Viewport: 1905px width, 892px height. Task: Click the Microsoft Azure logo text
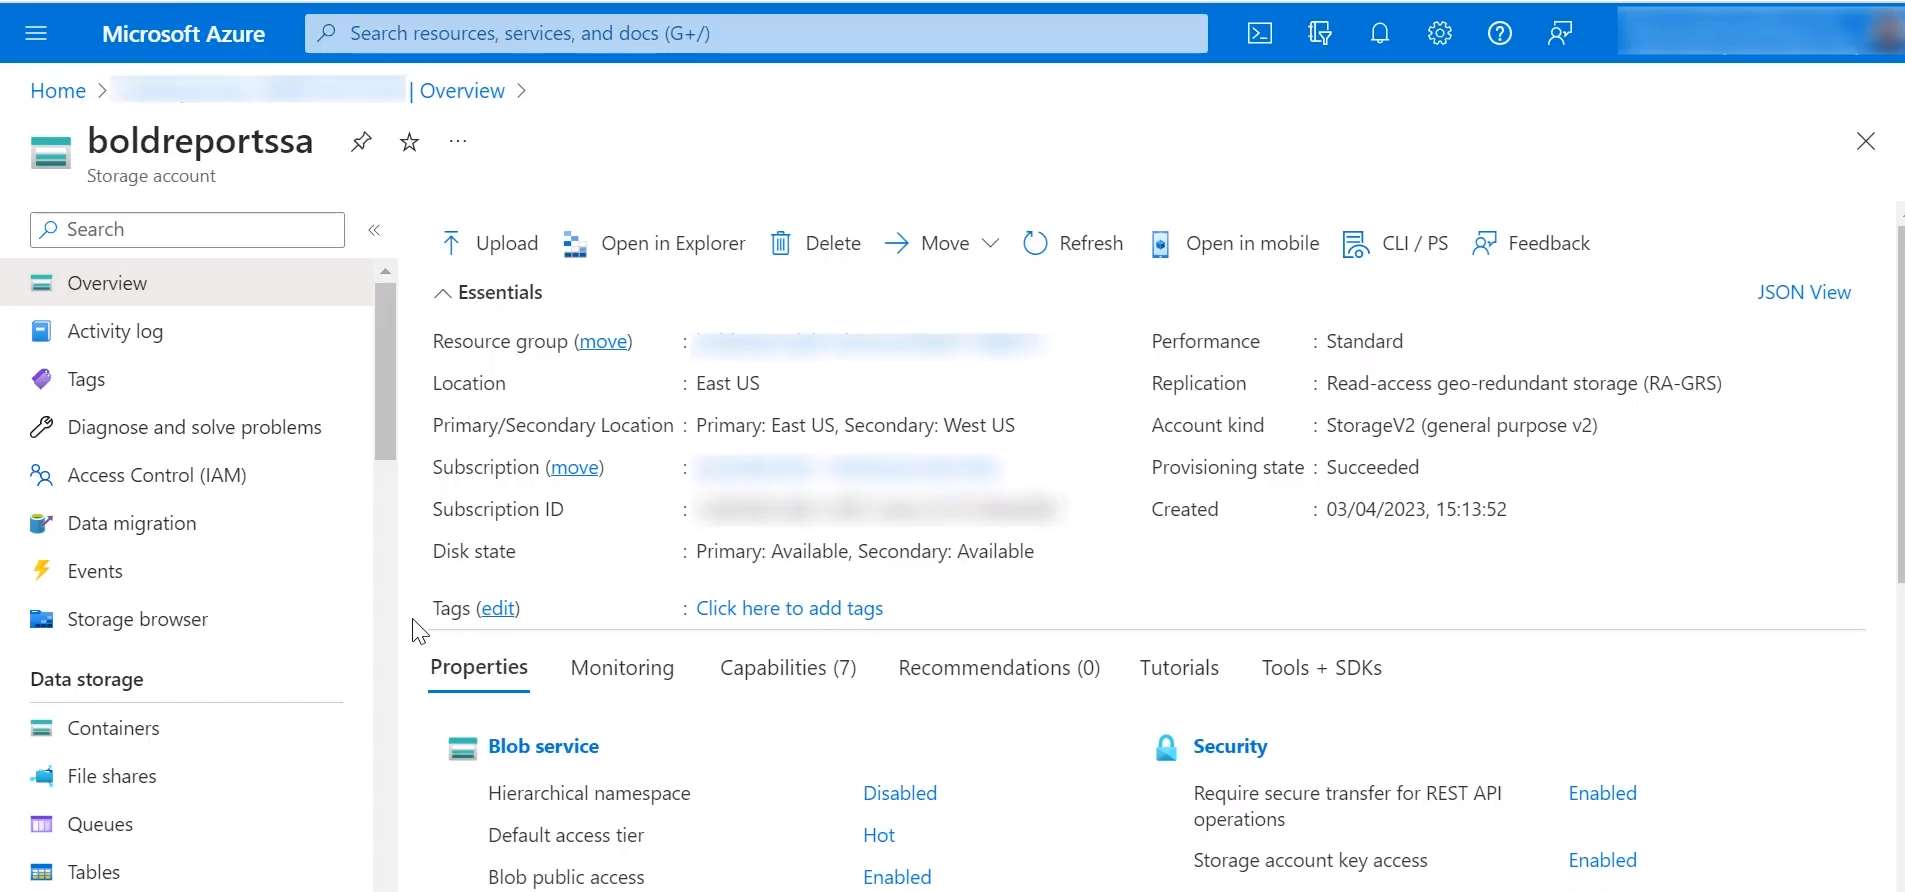point(183,33)
